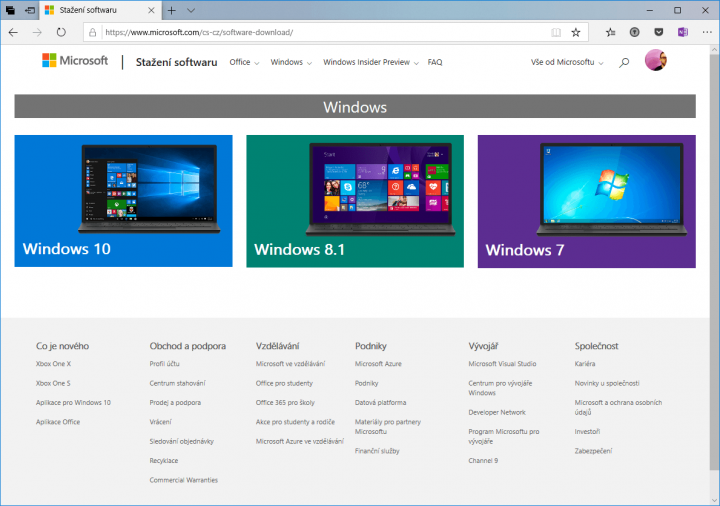Open the Favorites hub icon
The width and height of the screenshot is (720, 506).
pos(610,32)
